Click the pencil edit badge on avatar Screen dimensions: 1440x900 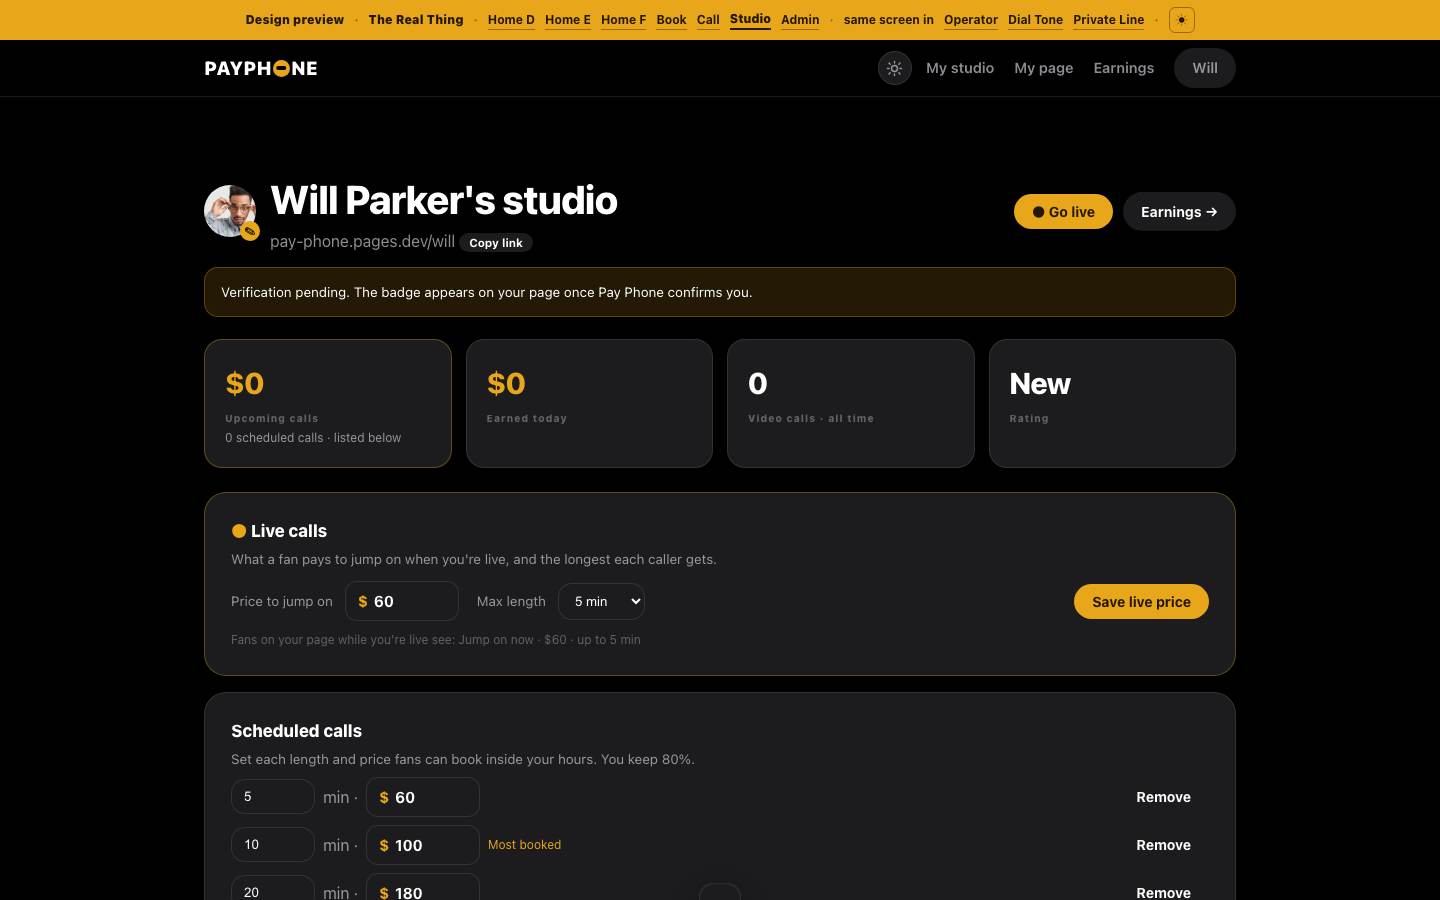250,231
